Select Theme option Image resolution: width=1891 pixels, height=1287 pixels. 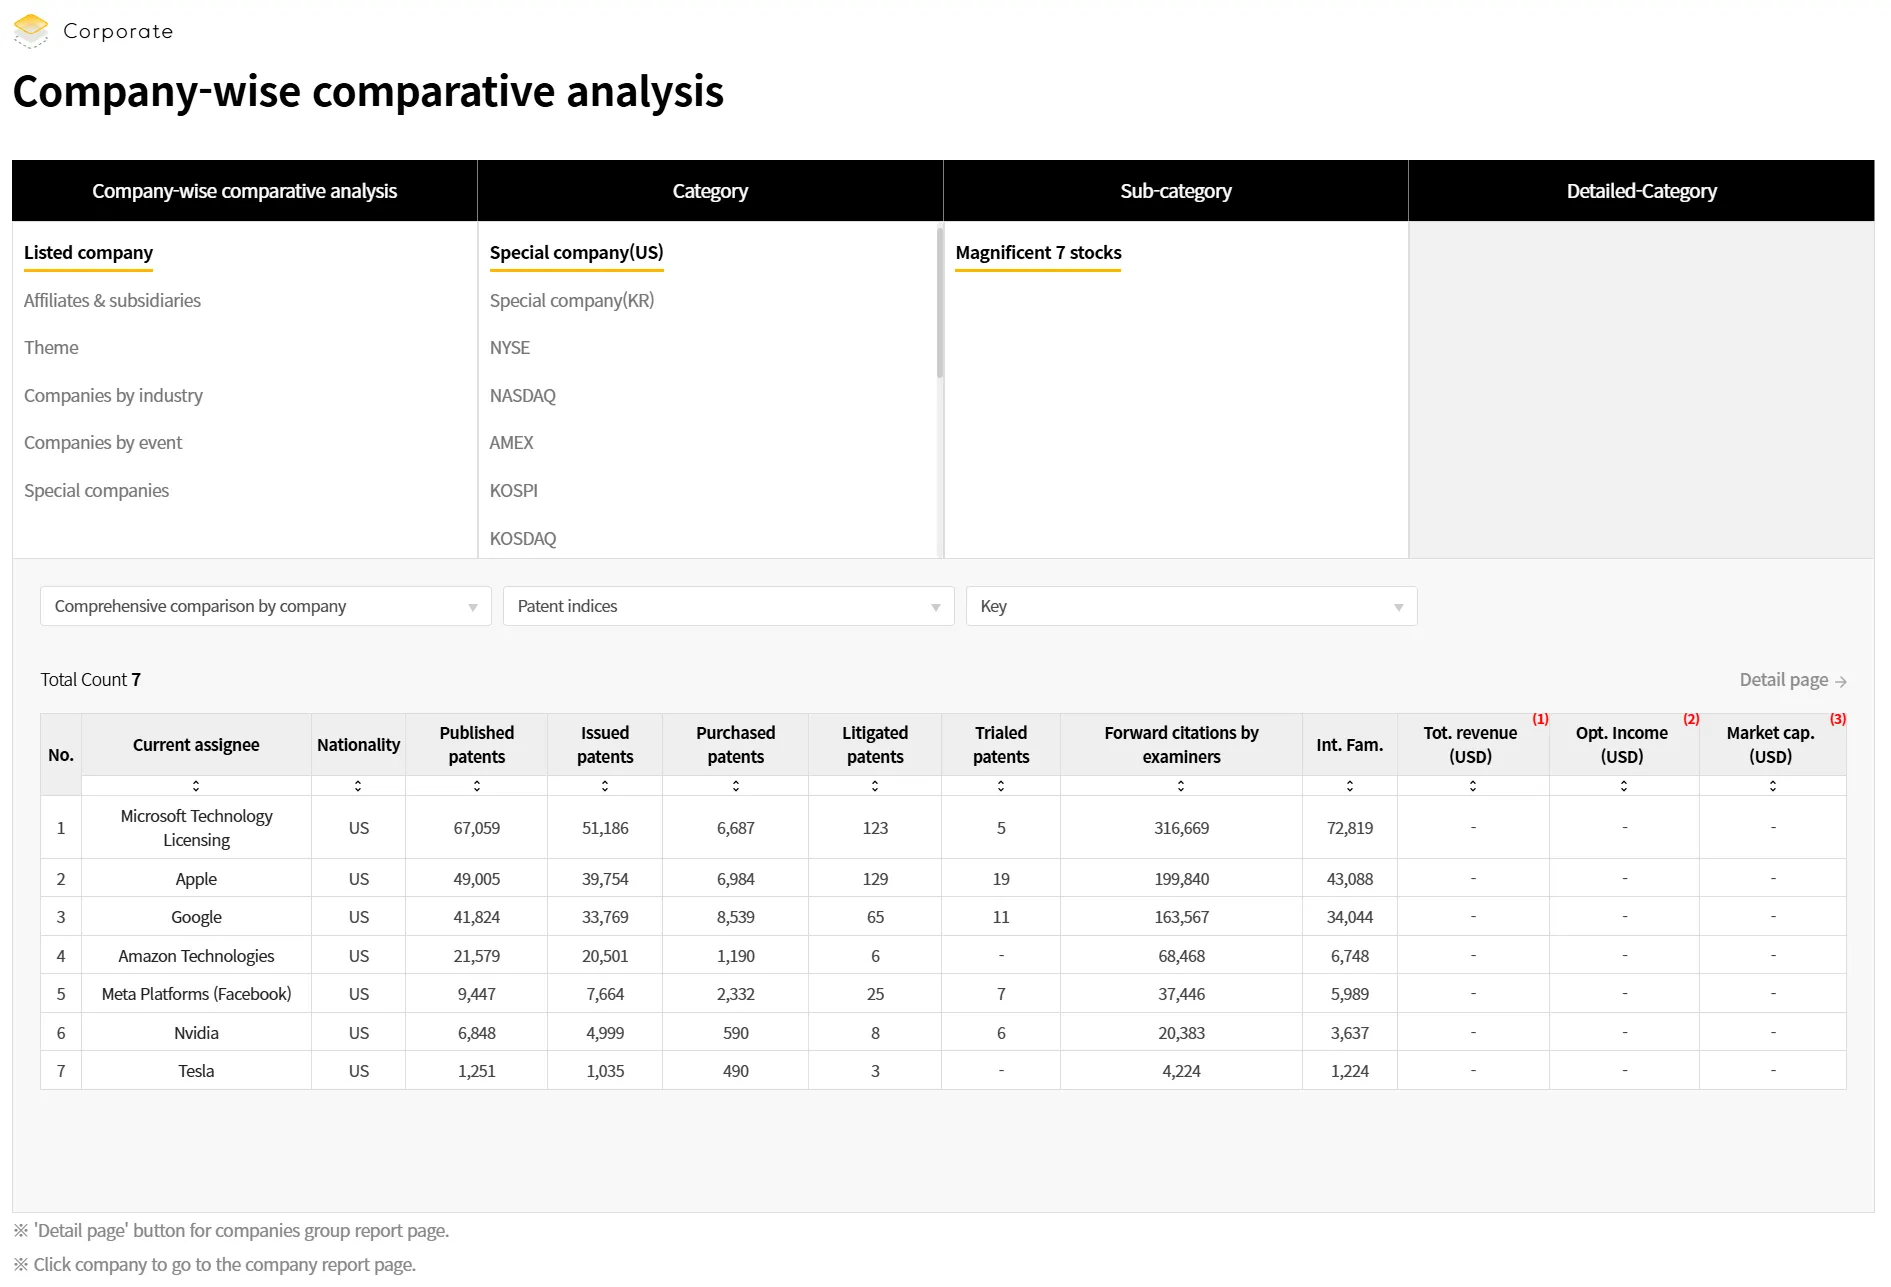point(51,348)
